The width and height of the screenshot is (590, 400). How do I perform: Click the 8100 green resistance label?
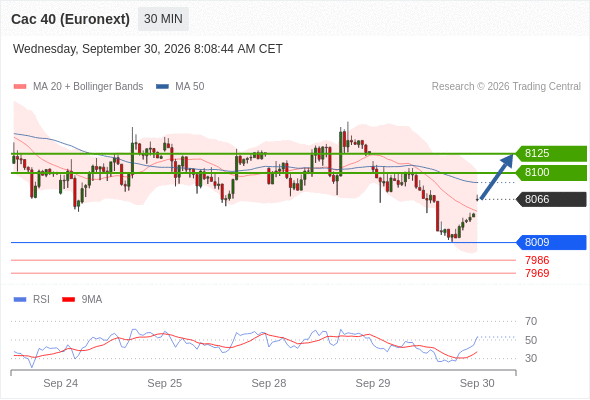[551, 172]
